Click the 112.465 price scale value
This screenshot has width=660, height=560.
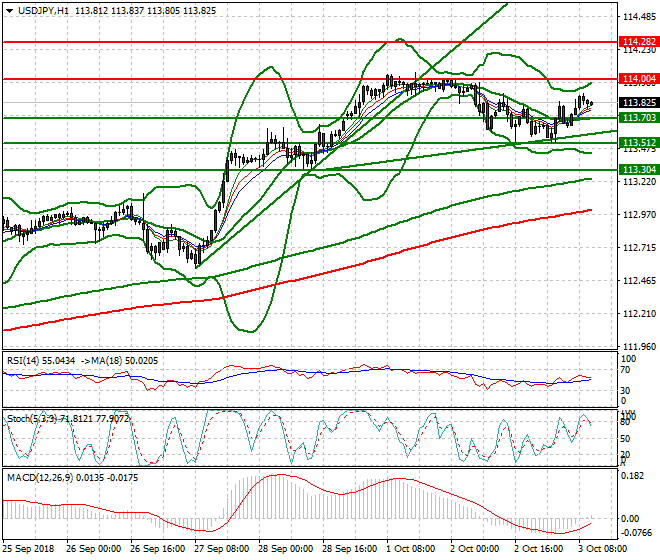tap(639, 280)
